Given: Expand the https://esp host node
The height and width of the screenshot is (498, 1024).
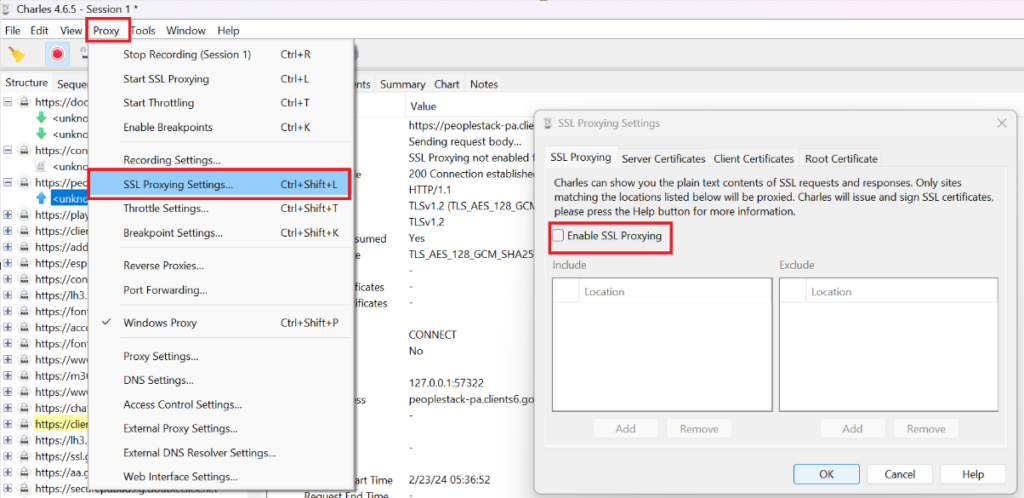Looking at the screenshot, I should coord(7,263).
